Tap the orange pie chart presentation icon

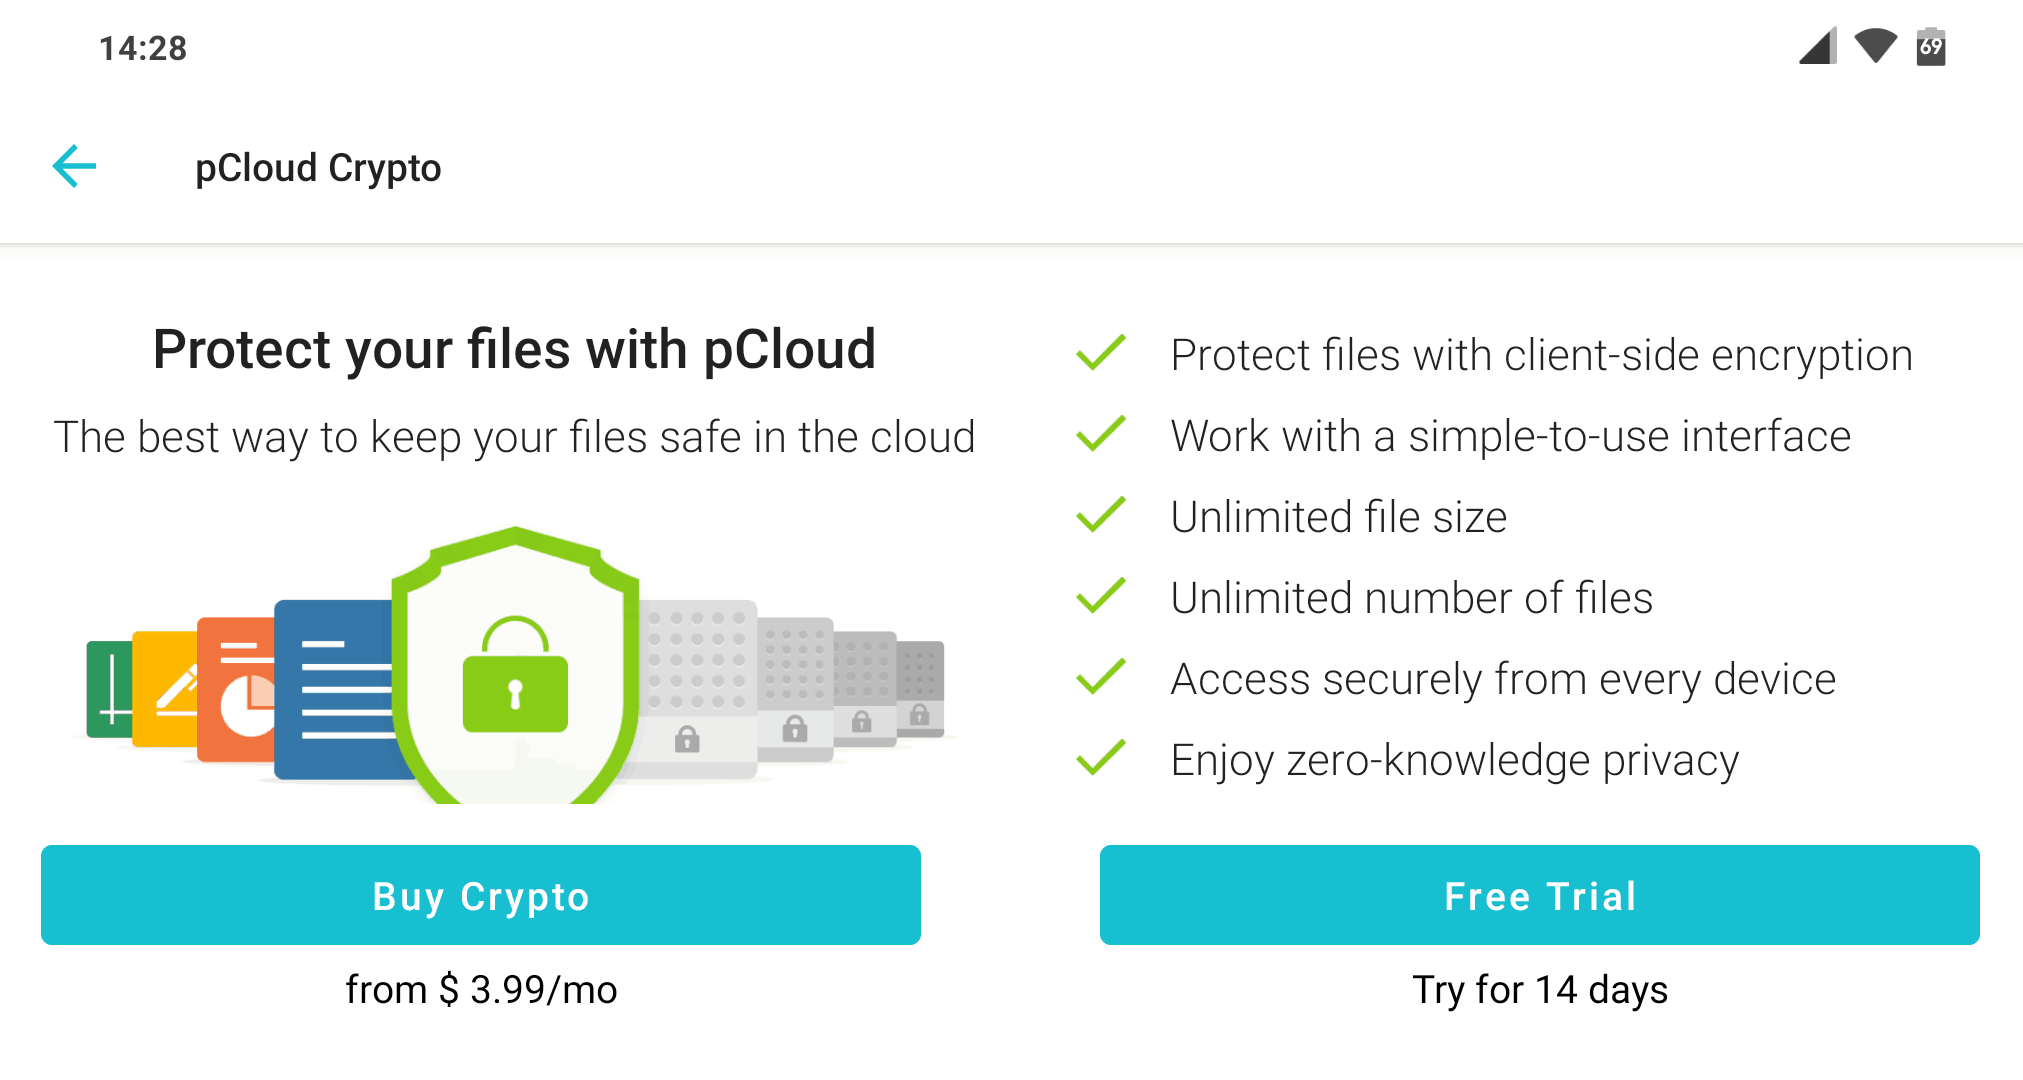237,690
